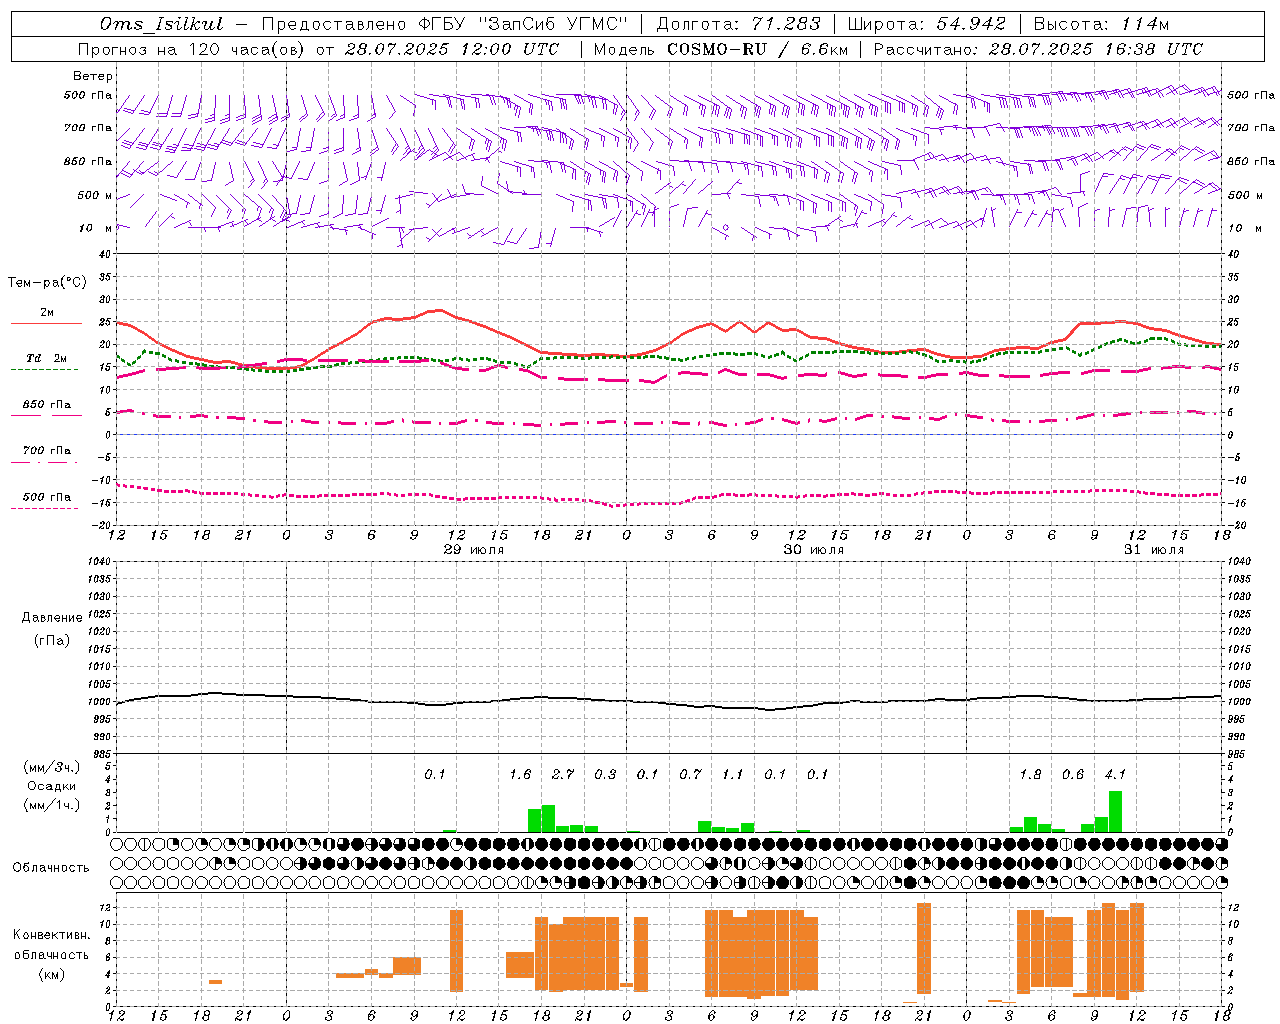
Task: Click the 1.1 precipitation amount
Action: click(733, 775)
